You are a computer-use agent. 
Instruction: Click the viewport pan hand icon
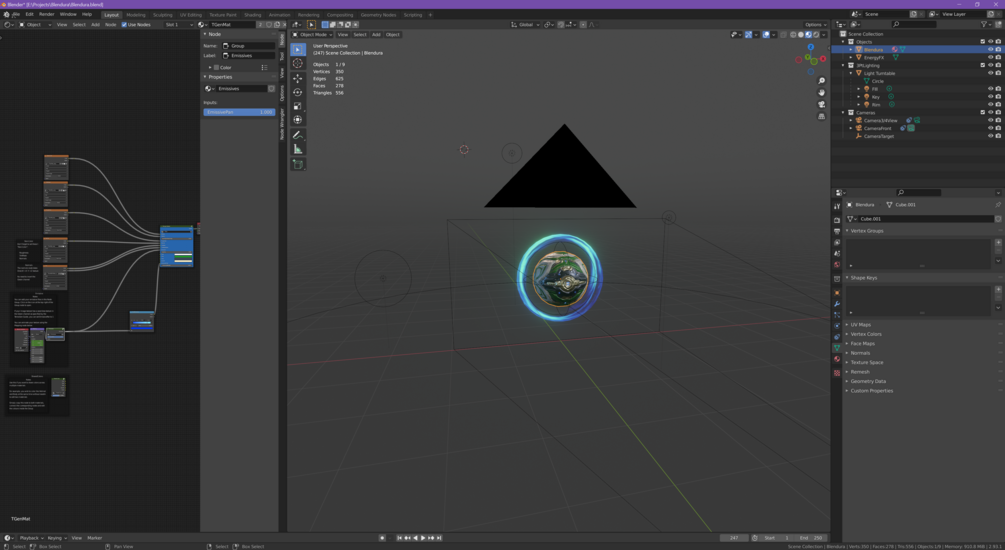pyautogui.click(x=821, y=92)
